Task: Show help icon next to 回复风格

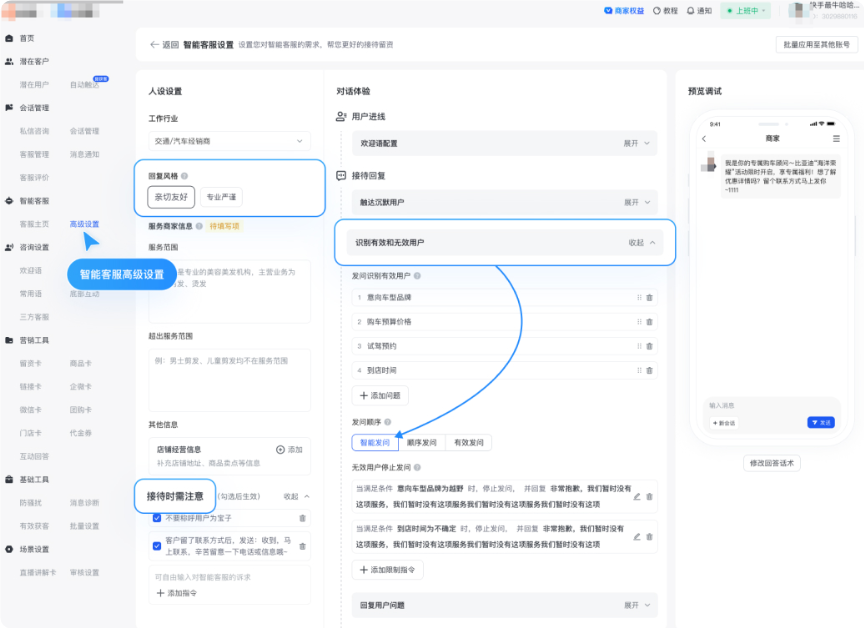Action: pos(185,176)
